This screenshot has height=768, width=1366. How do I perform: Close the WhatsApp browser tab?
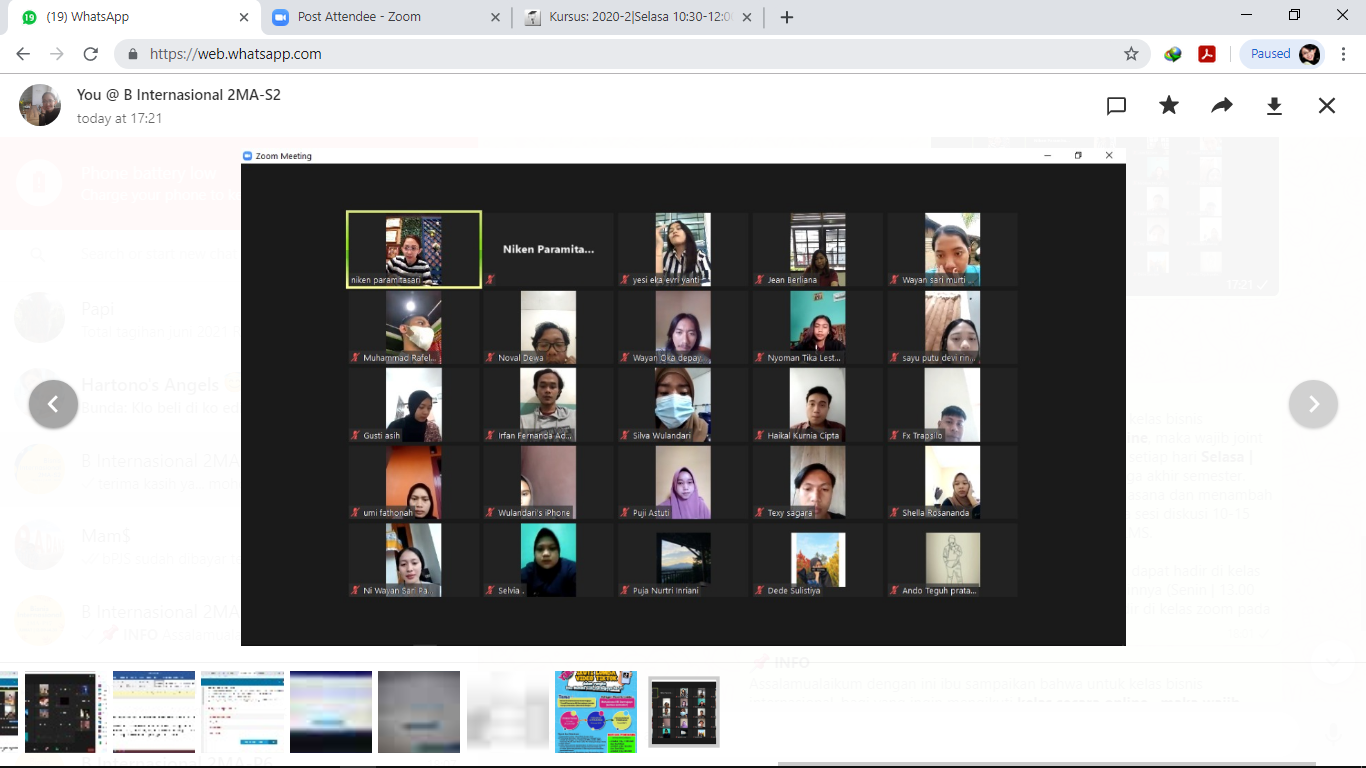point(244,17)
